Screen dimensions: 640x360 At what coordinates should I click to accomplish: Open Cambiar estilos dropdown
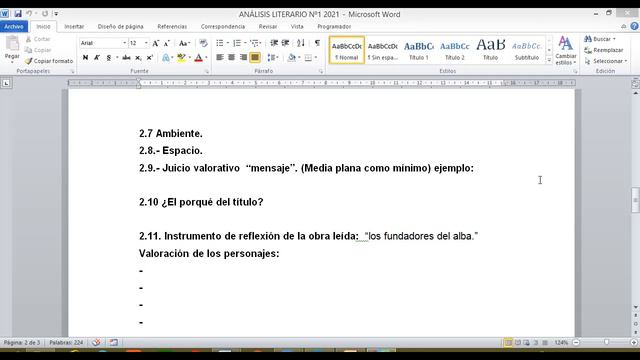click(x=566, y=51)
